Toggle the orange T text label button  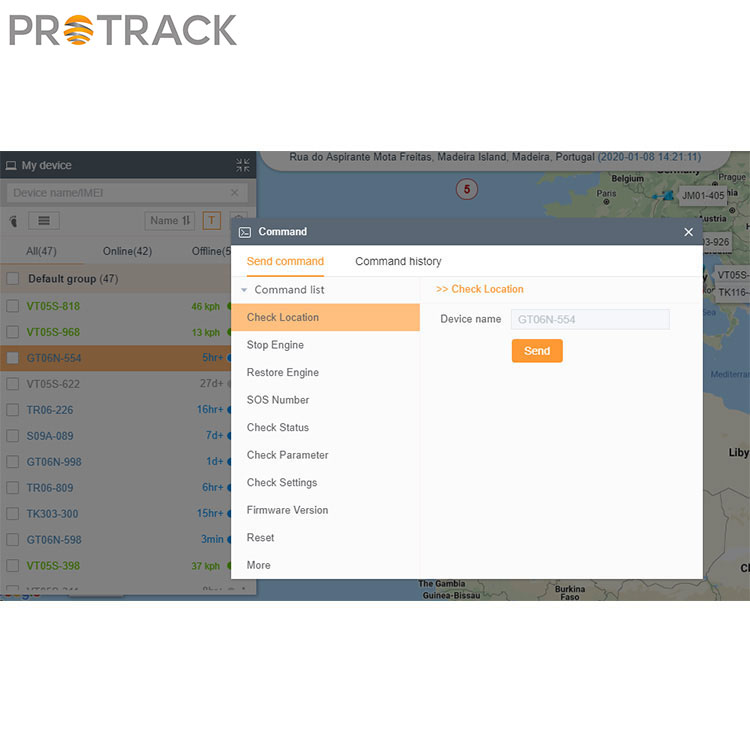[x=212, y=221]
